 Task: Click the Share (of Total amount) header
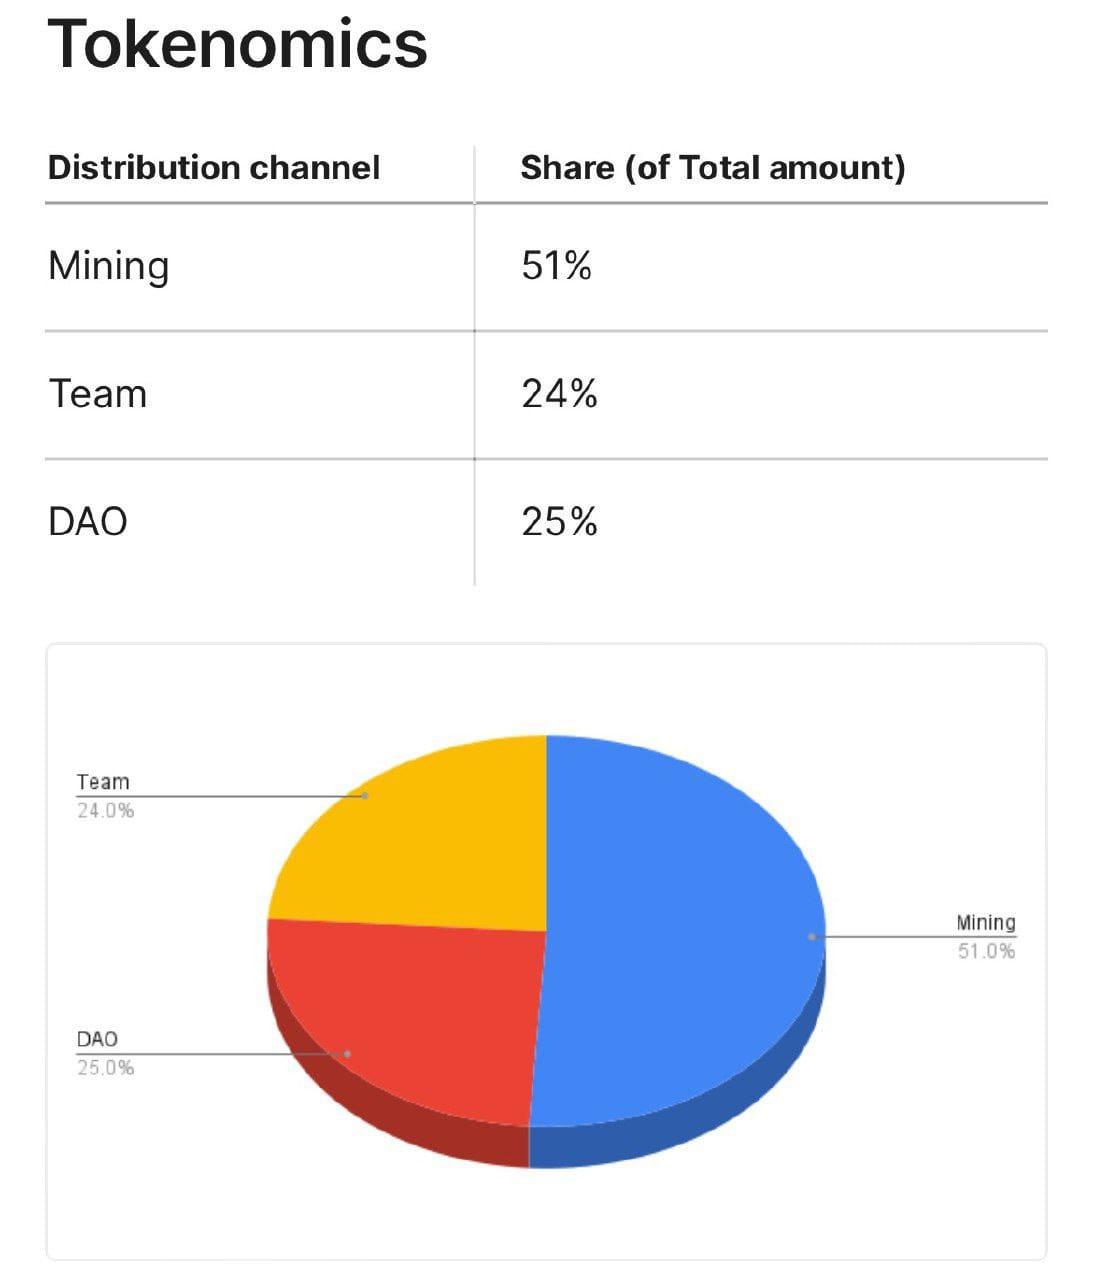pos(712,167)
